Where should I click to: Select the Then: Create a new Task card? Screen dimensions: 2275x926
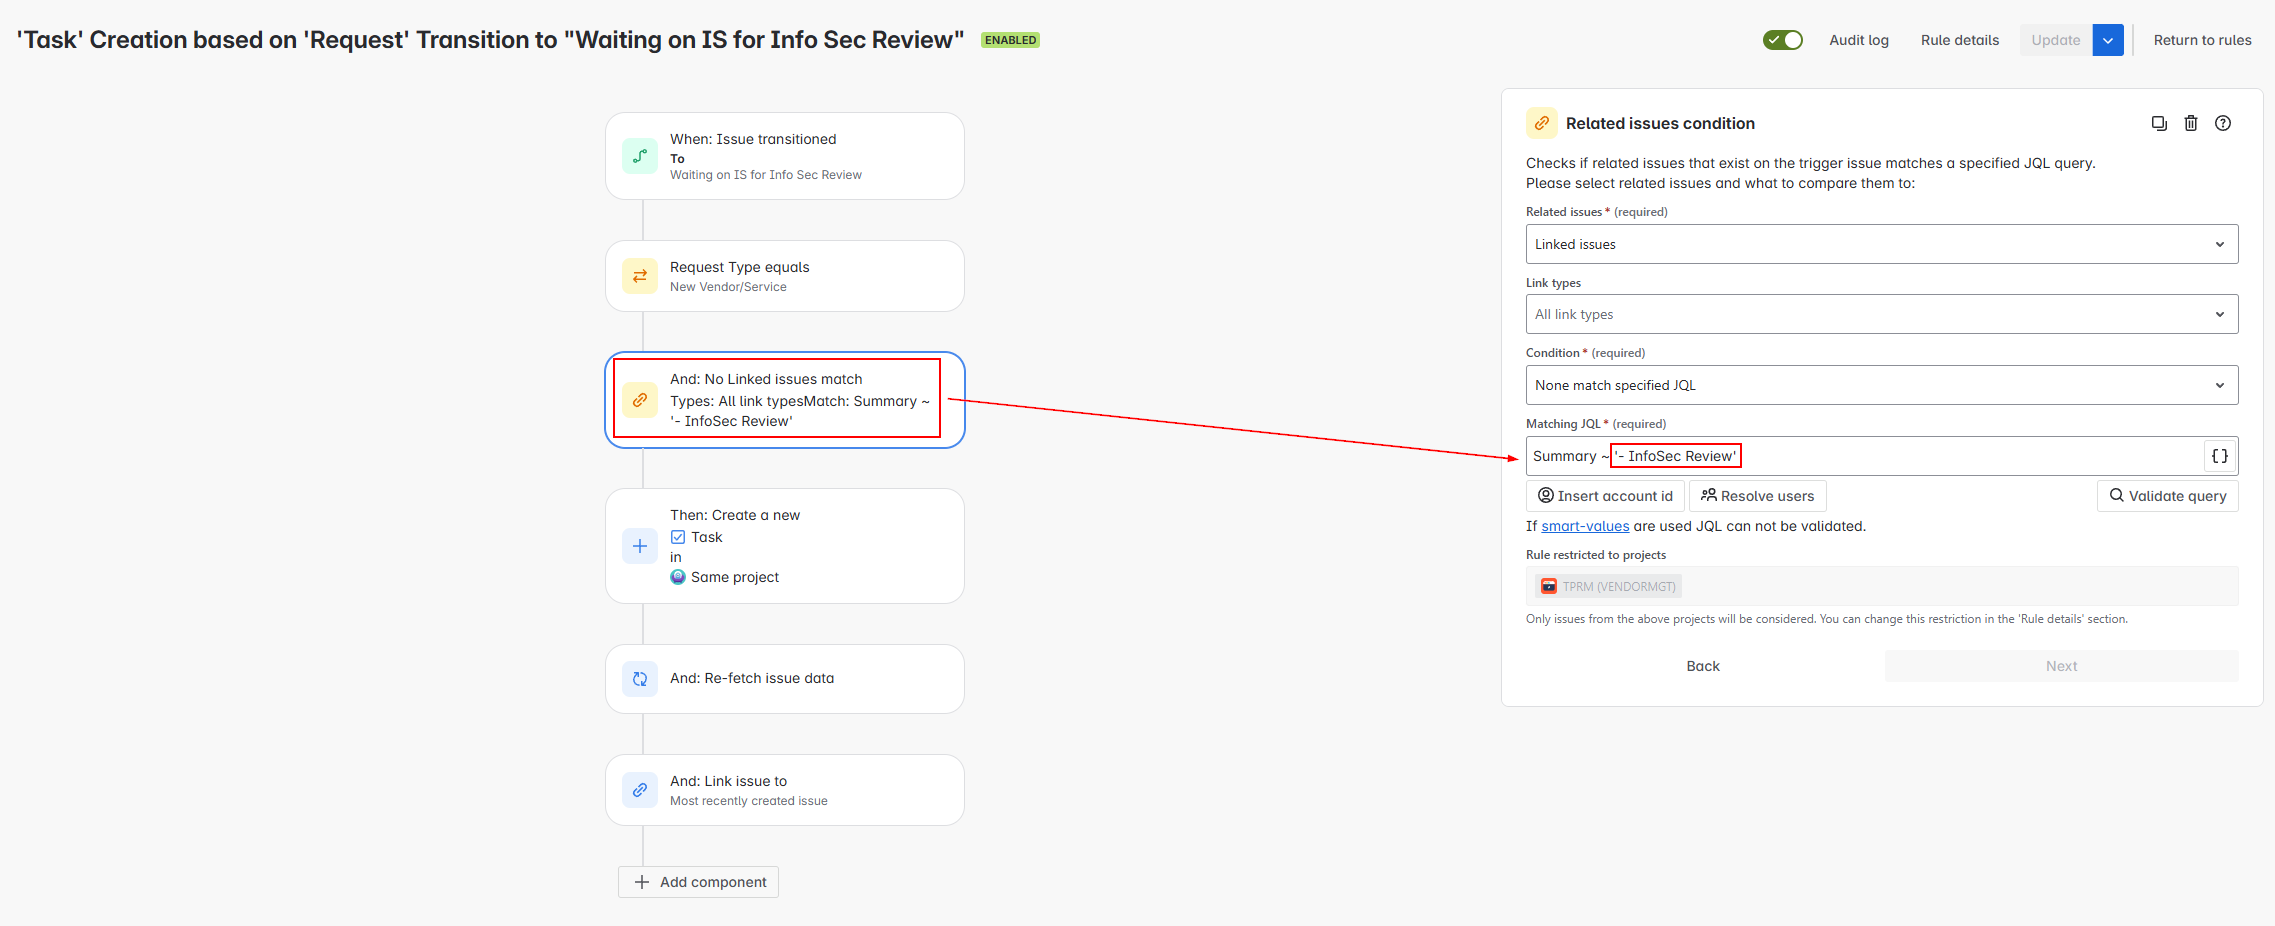[x=785, y=546]
